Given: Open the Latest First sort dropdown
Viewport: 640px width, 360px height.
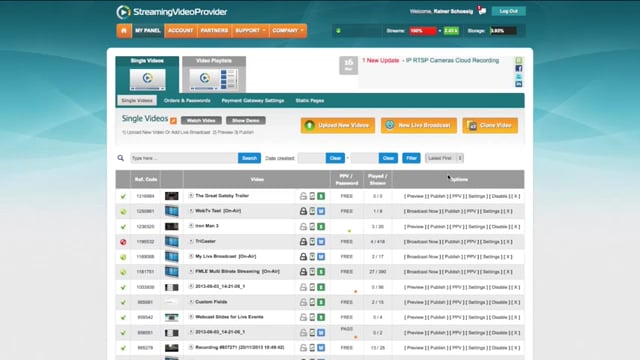Looking at the screenshot, I should tap(444, 158).
